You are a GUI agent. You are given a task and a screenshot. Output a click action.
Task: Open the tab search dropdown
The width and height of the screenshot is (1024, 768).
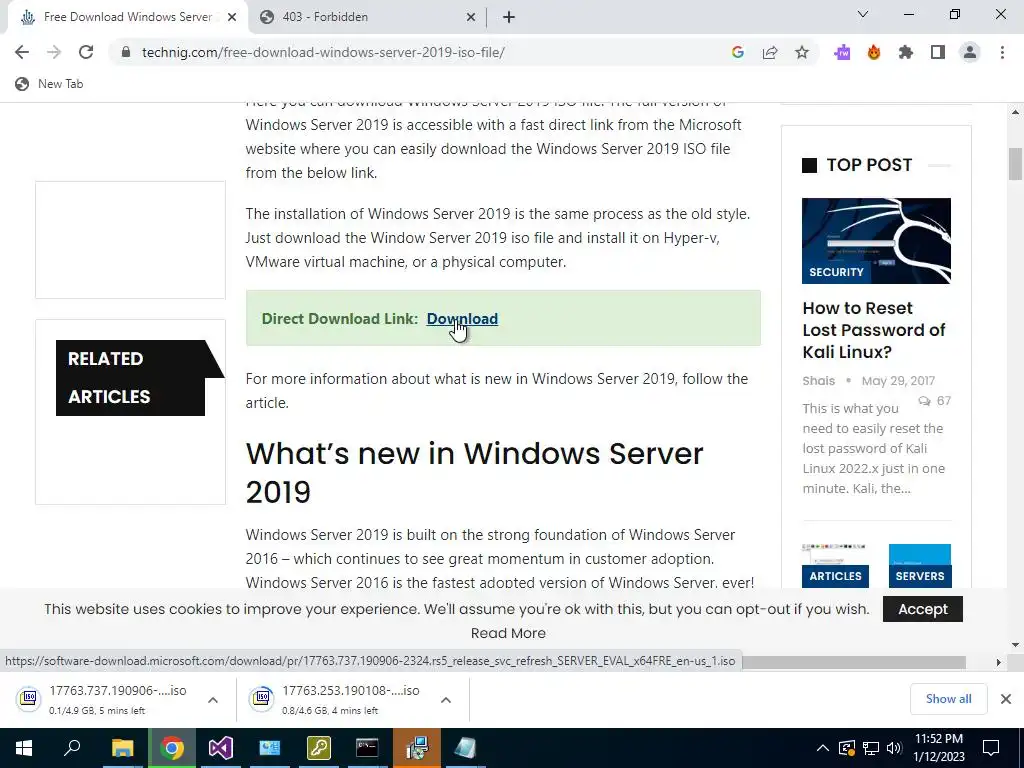863,14
